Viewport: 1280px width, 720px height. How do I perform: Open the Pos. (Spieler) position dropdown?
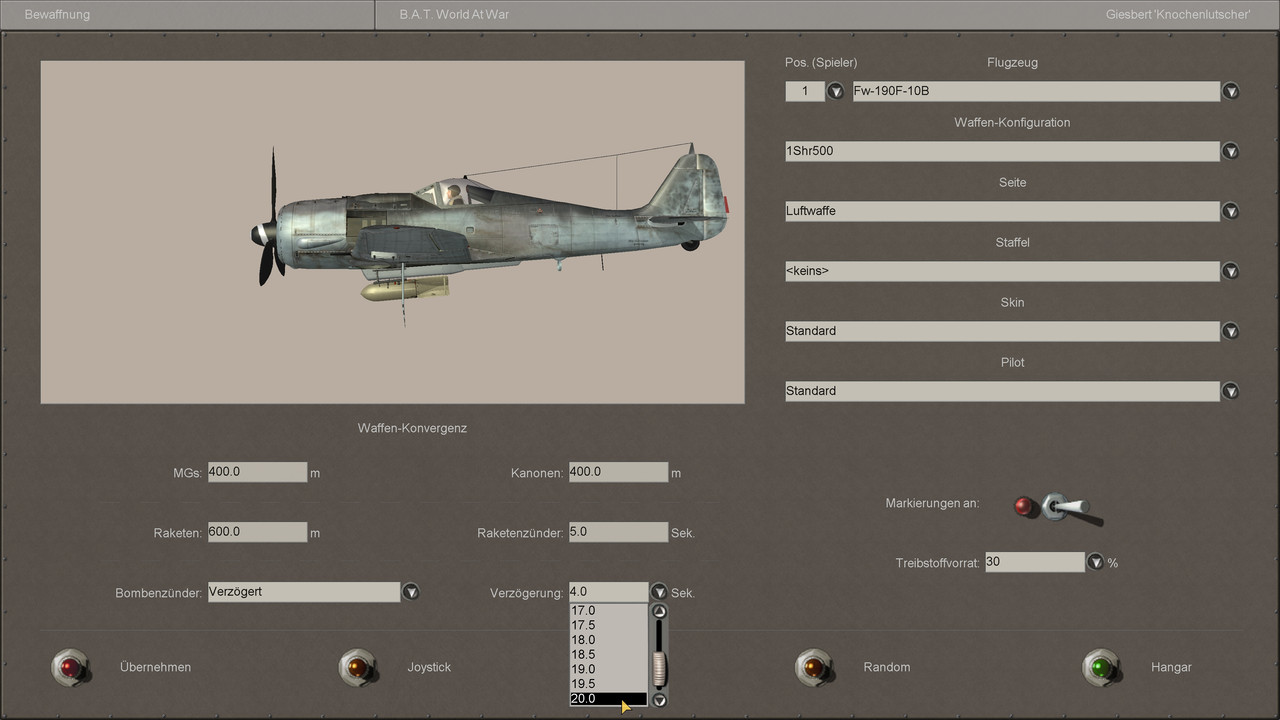836,91
